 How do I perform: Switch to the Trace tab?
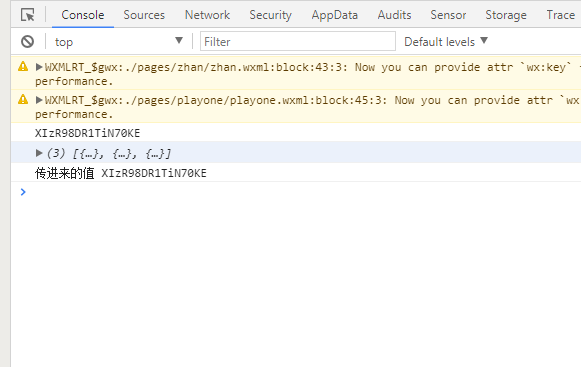tap(560, 15)
